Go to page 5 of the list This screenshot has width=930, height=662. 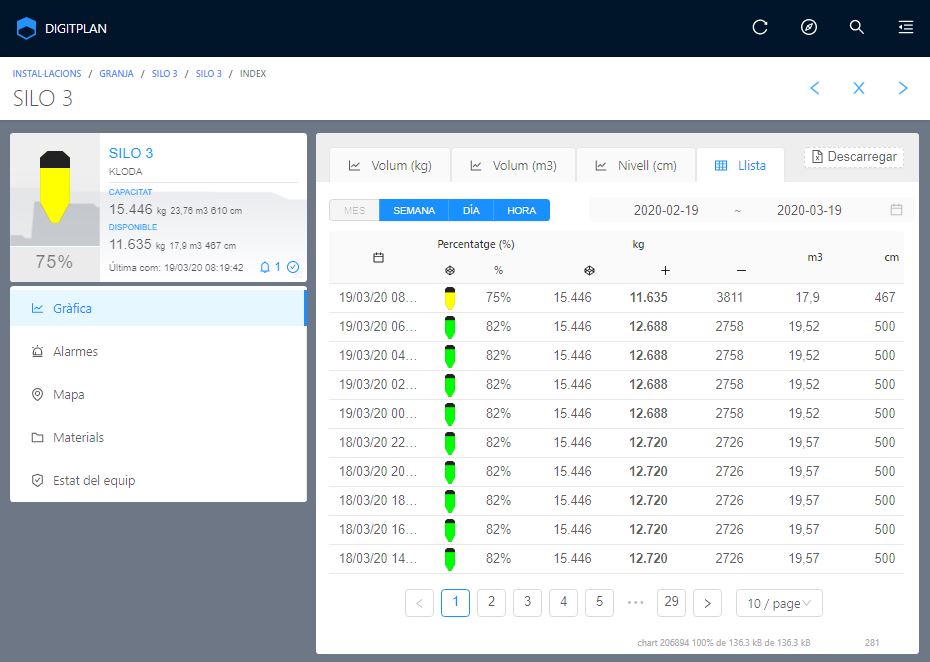[600, 603]
